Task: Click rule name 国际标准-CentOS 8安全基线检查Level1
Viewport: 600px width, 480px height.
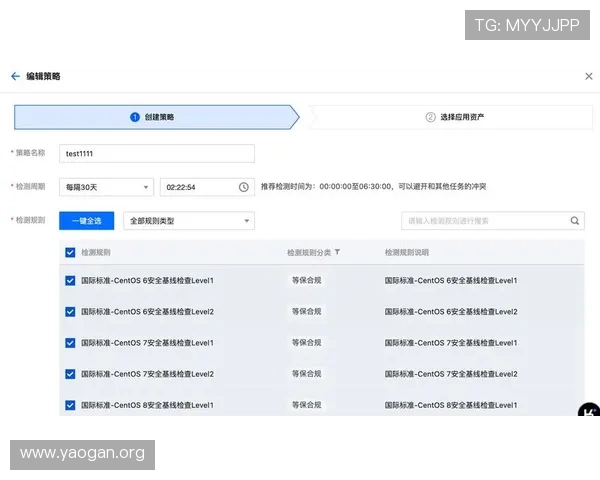Action: tap(147, 405)
